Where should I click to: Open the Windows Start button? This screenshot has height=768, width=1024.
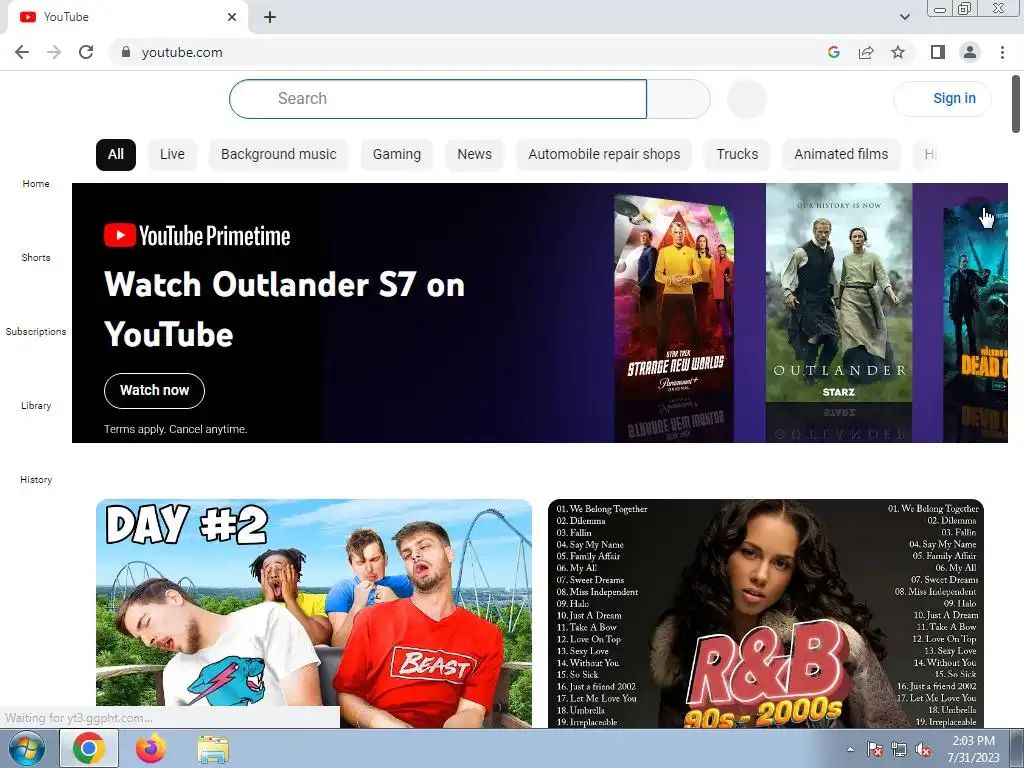(x=26, y=749)
